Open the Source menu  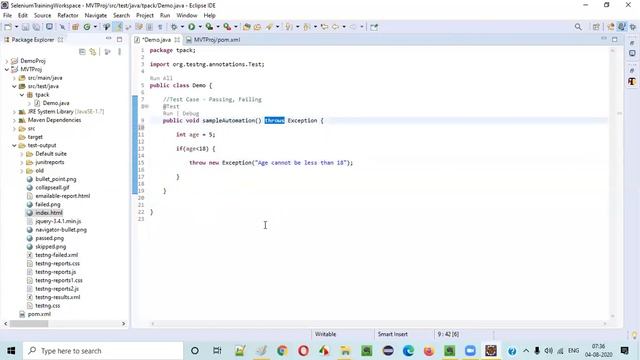tap(42, 15)
